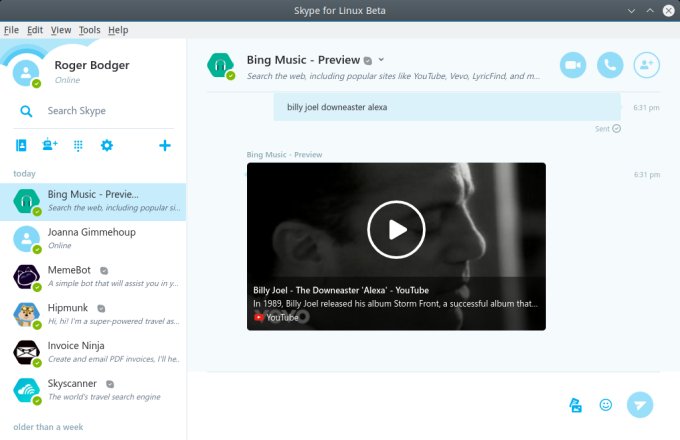
Task: Open the File menu
Action: [x=11, y=30]
